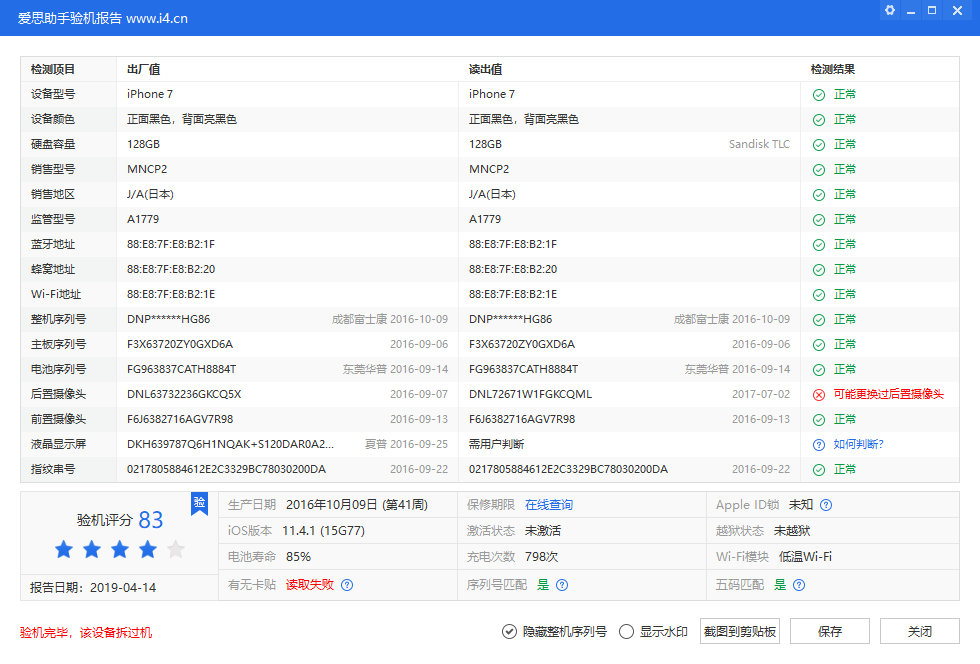This screenshot has height=664, width=980.
Task: Click the 保存 button
Action: pos(829,631)
